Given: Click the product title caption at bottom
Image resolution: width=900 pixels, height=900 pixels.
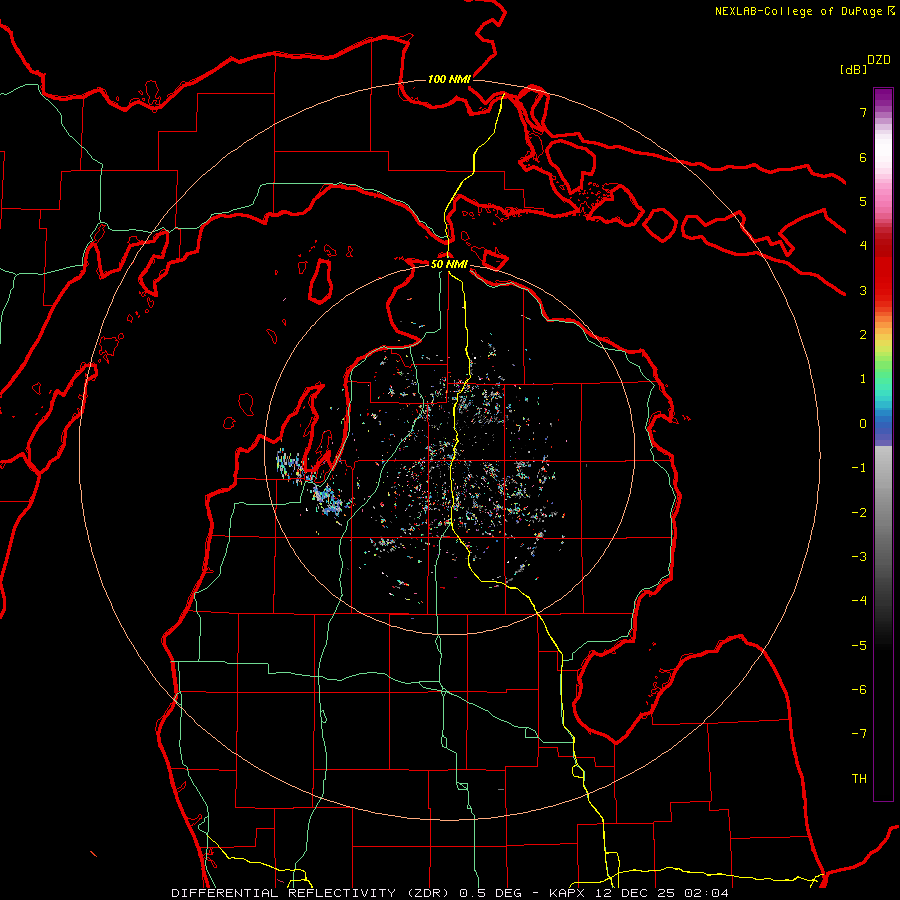Looking at the screenshot, I should 450,893.
